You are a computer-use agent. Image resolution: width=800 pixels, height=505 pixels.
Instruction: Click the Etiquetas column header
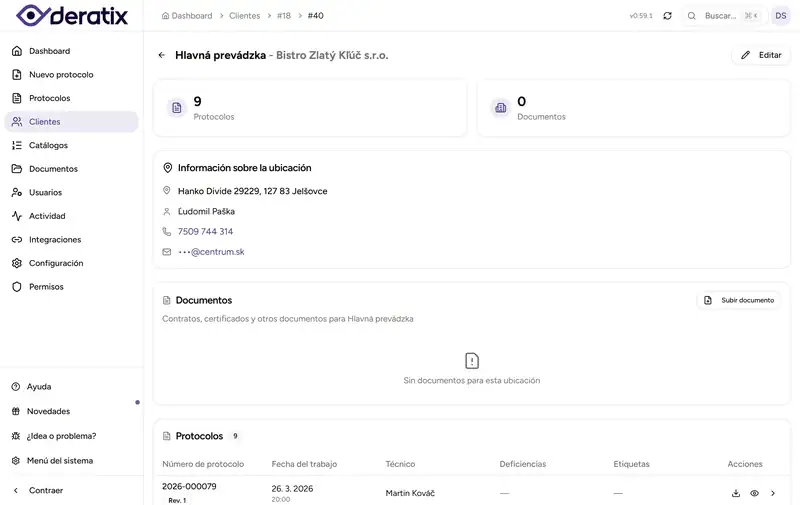tap(631, 464)
